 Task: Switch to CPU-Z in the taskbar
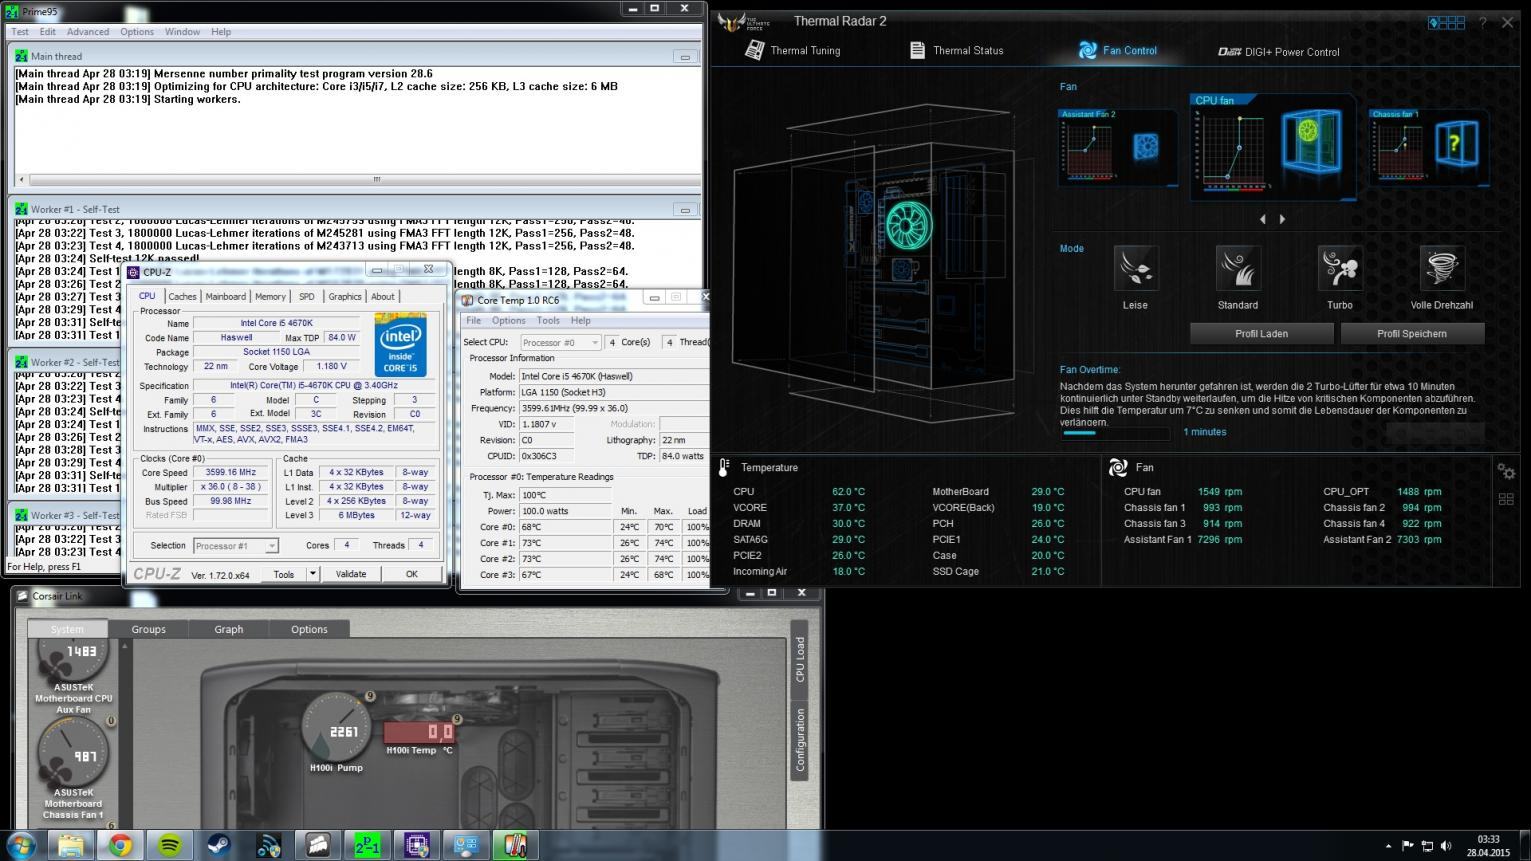[x=417, y=845]
